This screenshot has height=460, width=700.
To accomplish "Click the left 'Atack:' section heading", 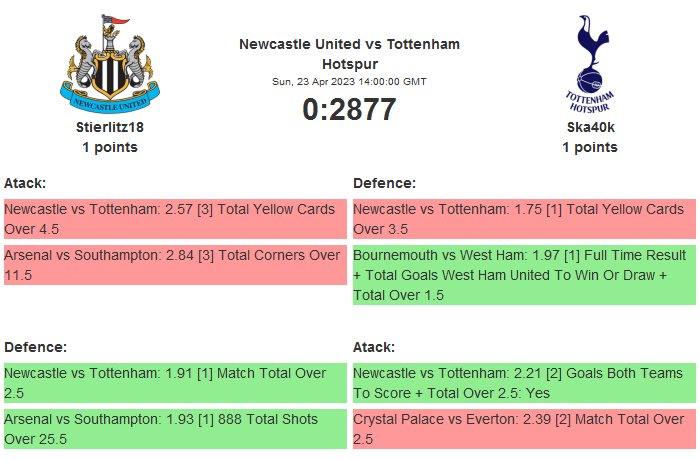I will pyautogui.click(x=25, y=183).
